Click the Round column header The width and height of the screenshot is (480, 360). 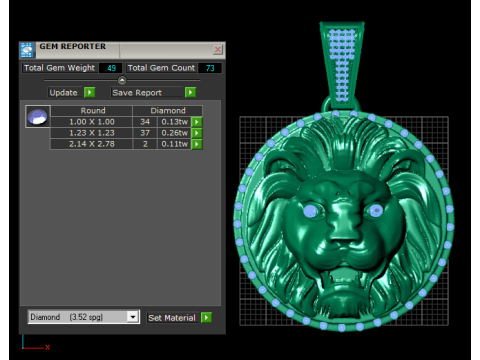92,111
